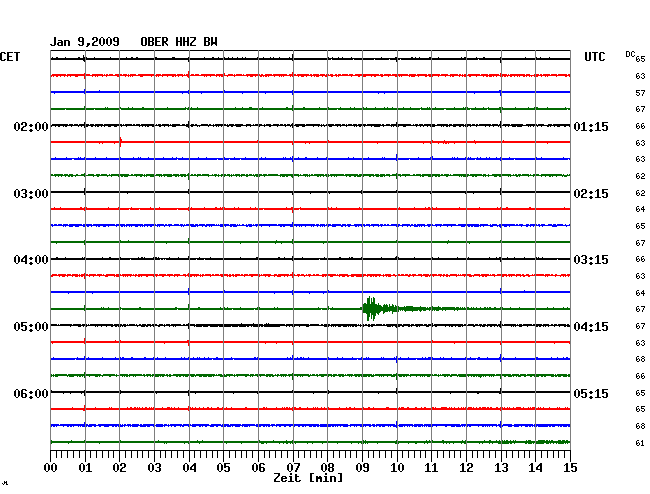Viewport: 650px width, 494px height.
Task: Click the '01' minute axis tick label
Action: click(x=85, y=467)
